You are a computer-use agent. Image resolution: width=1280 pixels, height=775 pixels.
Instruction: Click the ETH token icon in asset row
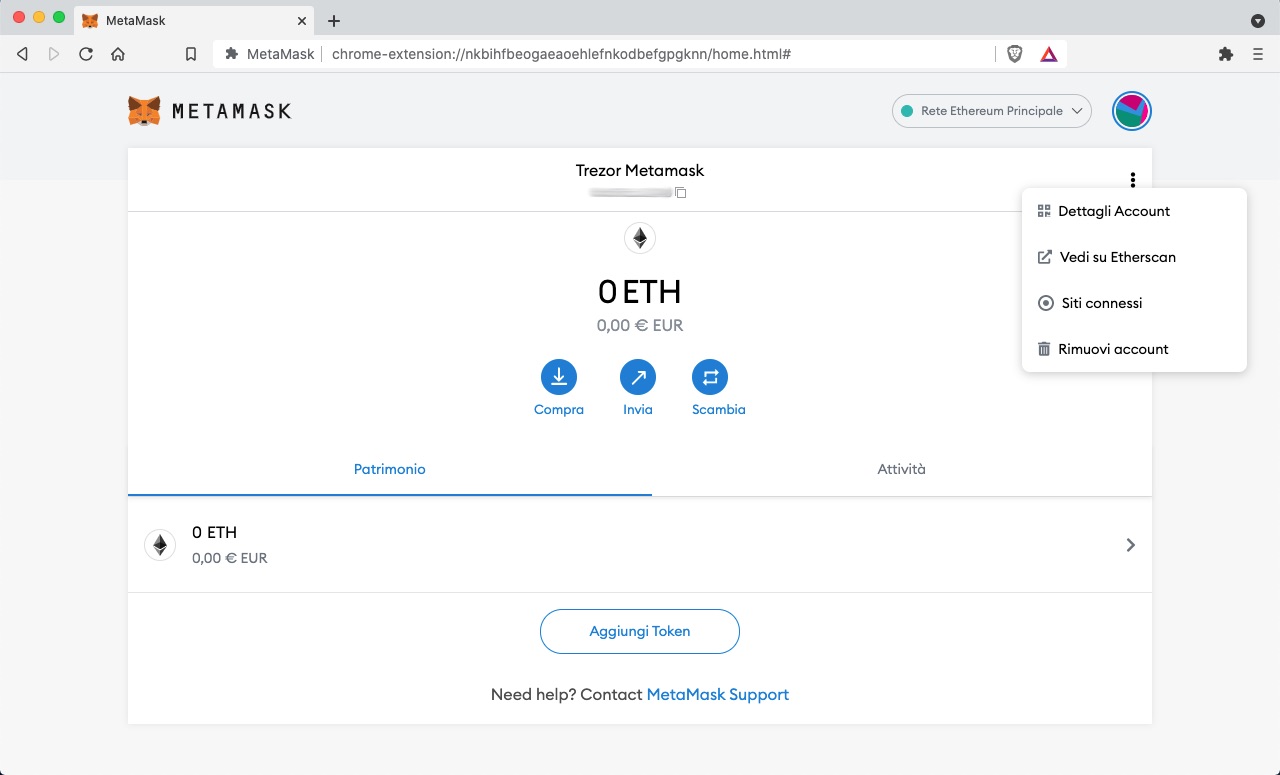pos(160,545)
